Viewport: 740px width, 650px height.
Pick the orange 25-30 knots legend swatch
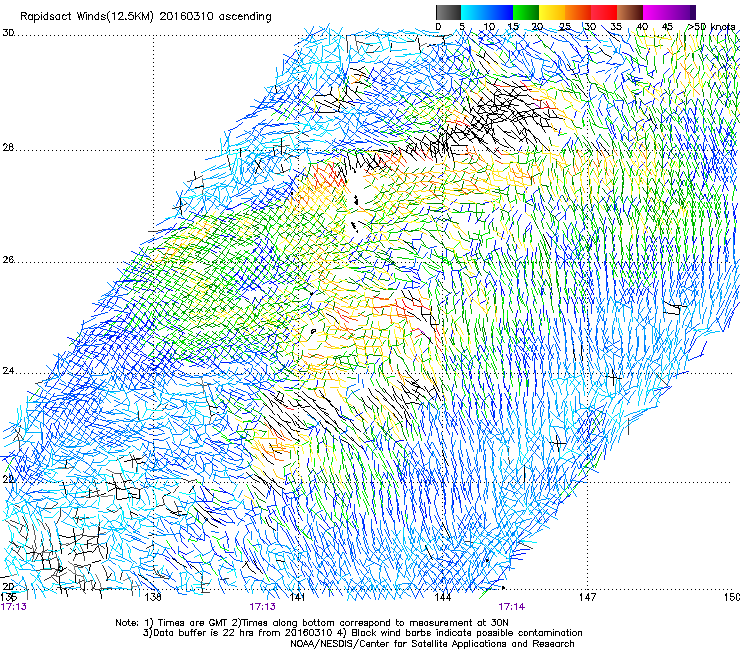pyautogui.click(x=578, y=12)
